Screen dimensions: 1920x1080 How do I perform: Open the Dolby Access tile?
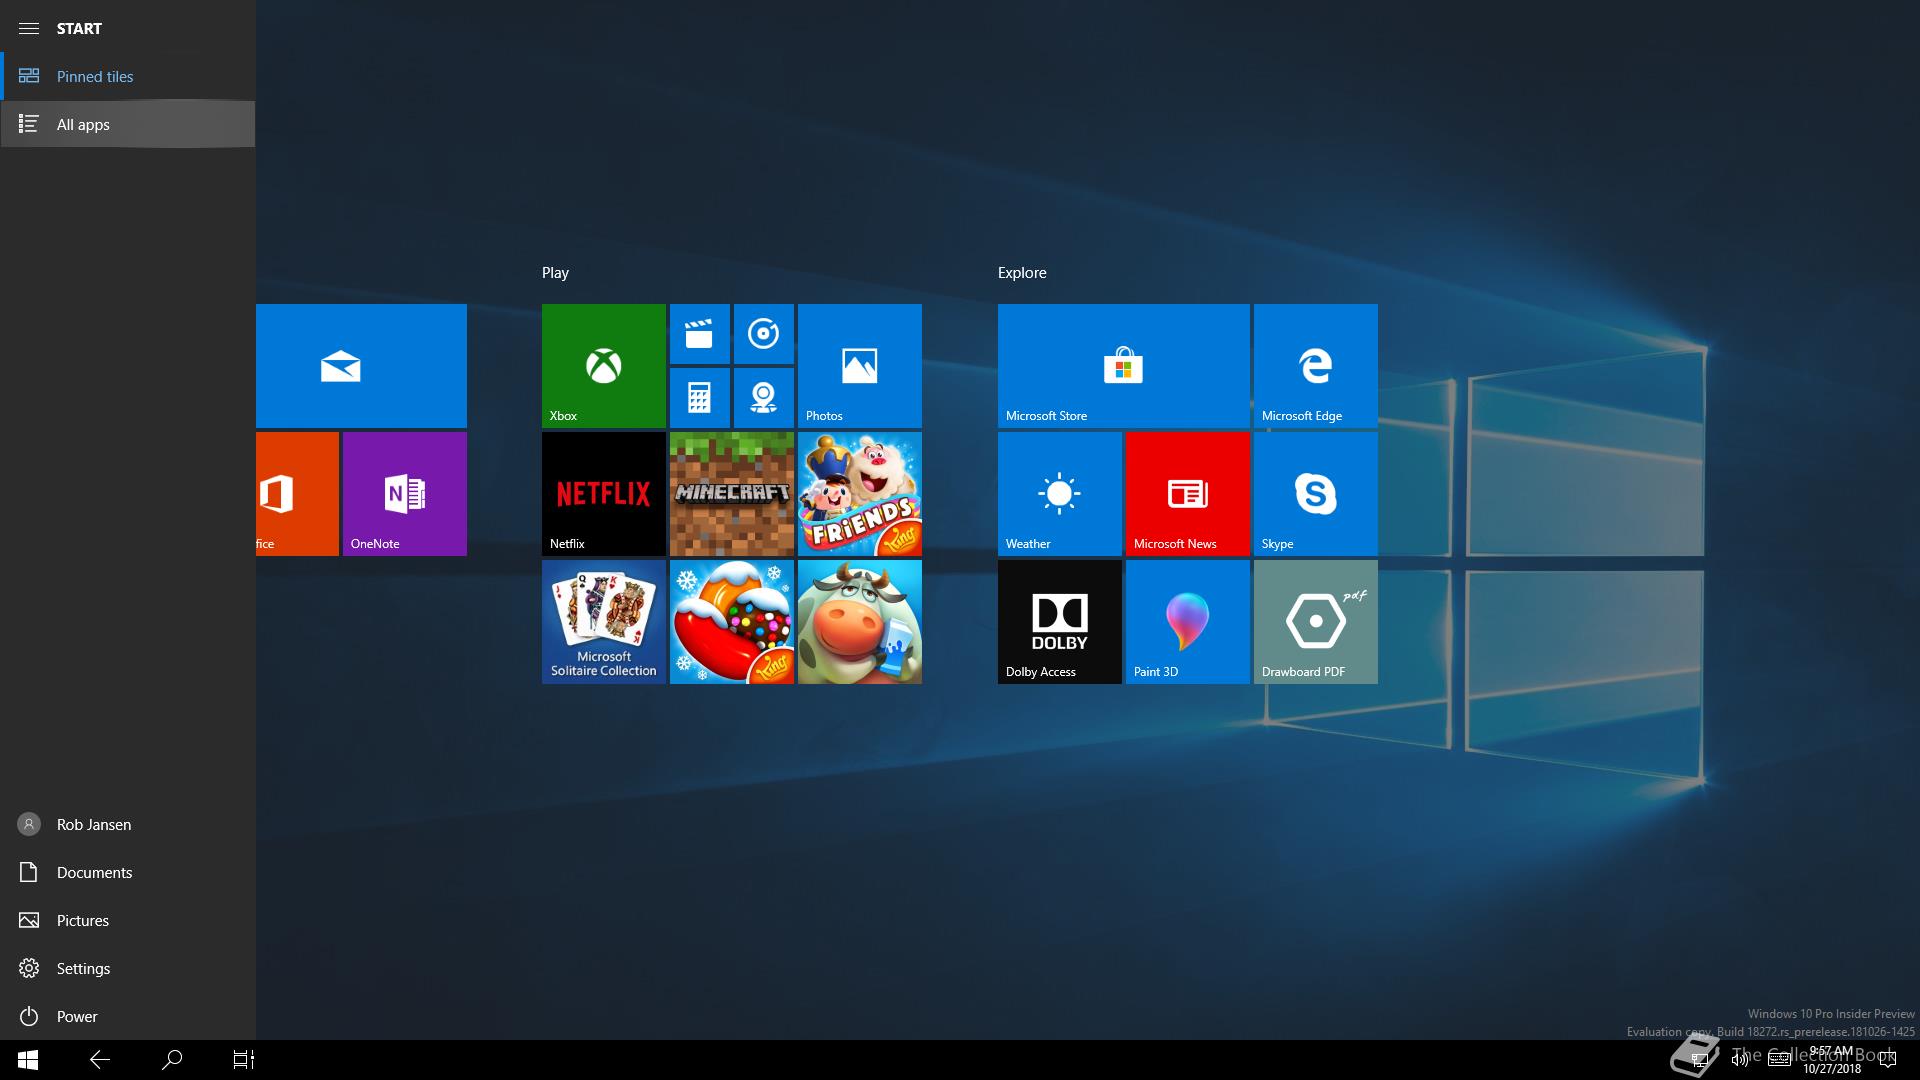pos(1060,622)
